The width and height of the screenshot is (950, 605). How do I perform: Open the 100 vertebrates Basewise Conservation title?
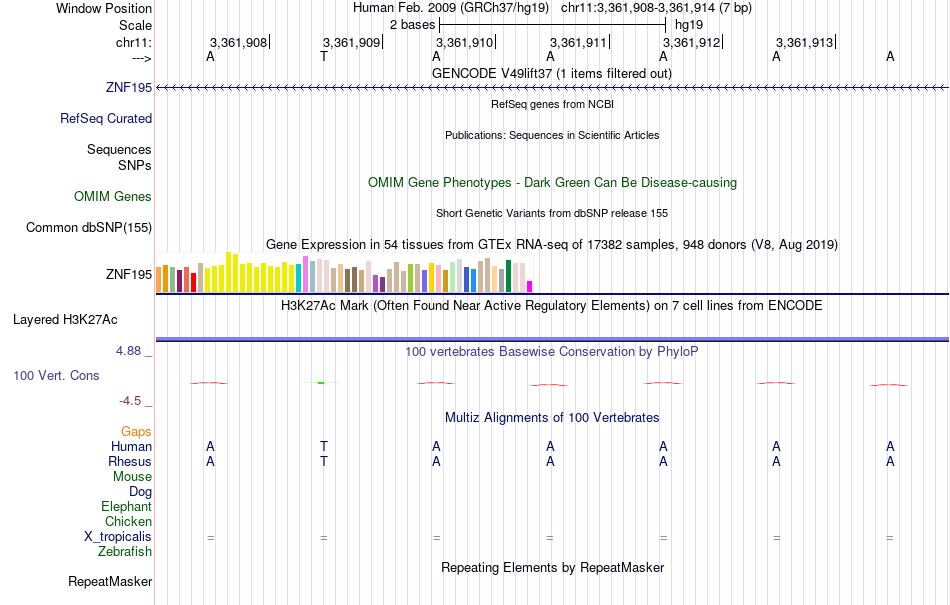pyautogui.click(x=551, y=351)
